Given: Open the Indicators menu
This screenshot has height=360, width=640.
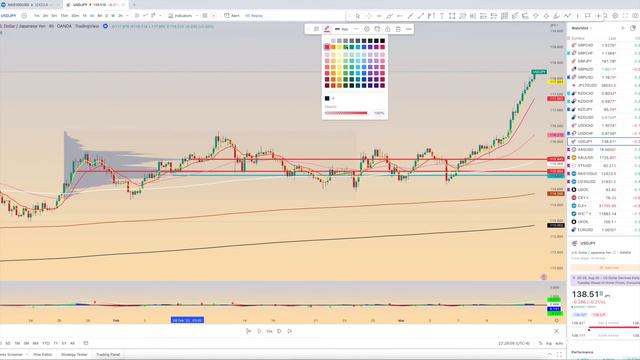Looking at the screenshot, I should coord(180,16).
